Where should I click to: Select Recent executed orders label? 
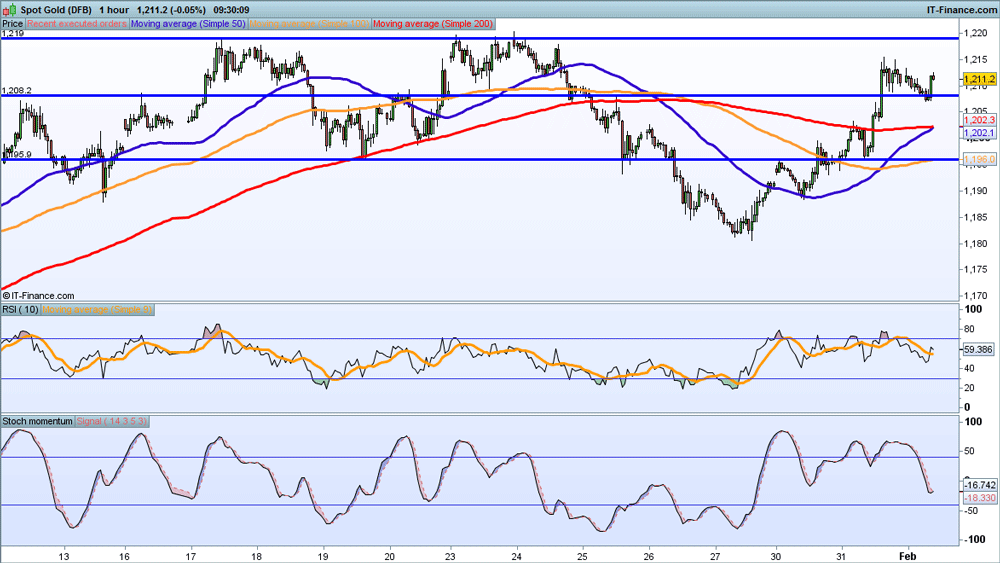(x=77, y=24)
